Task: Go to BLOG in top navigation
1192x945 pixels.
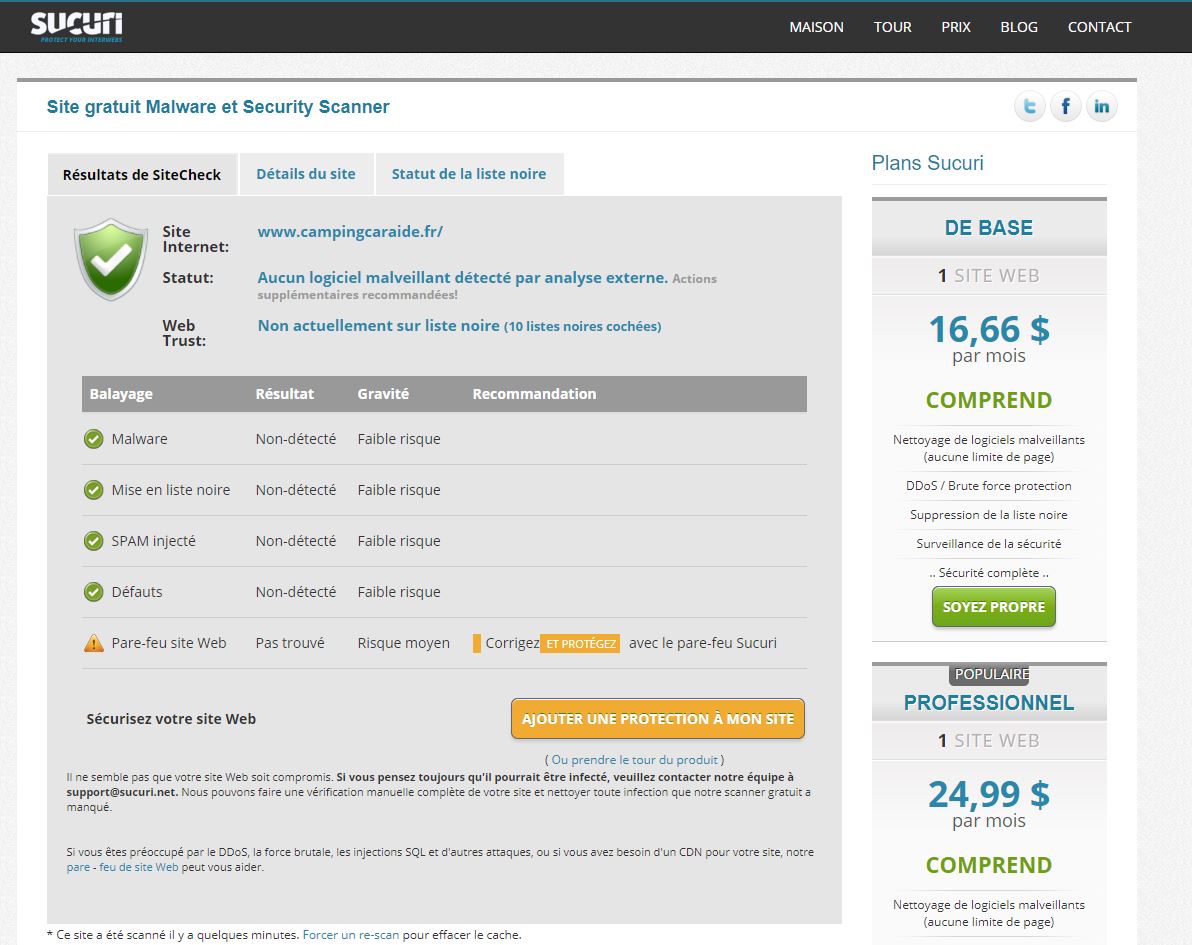Action: click(x=1019, y=27)
